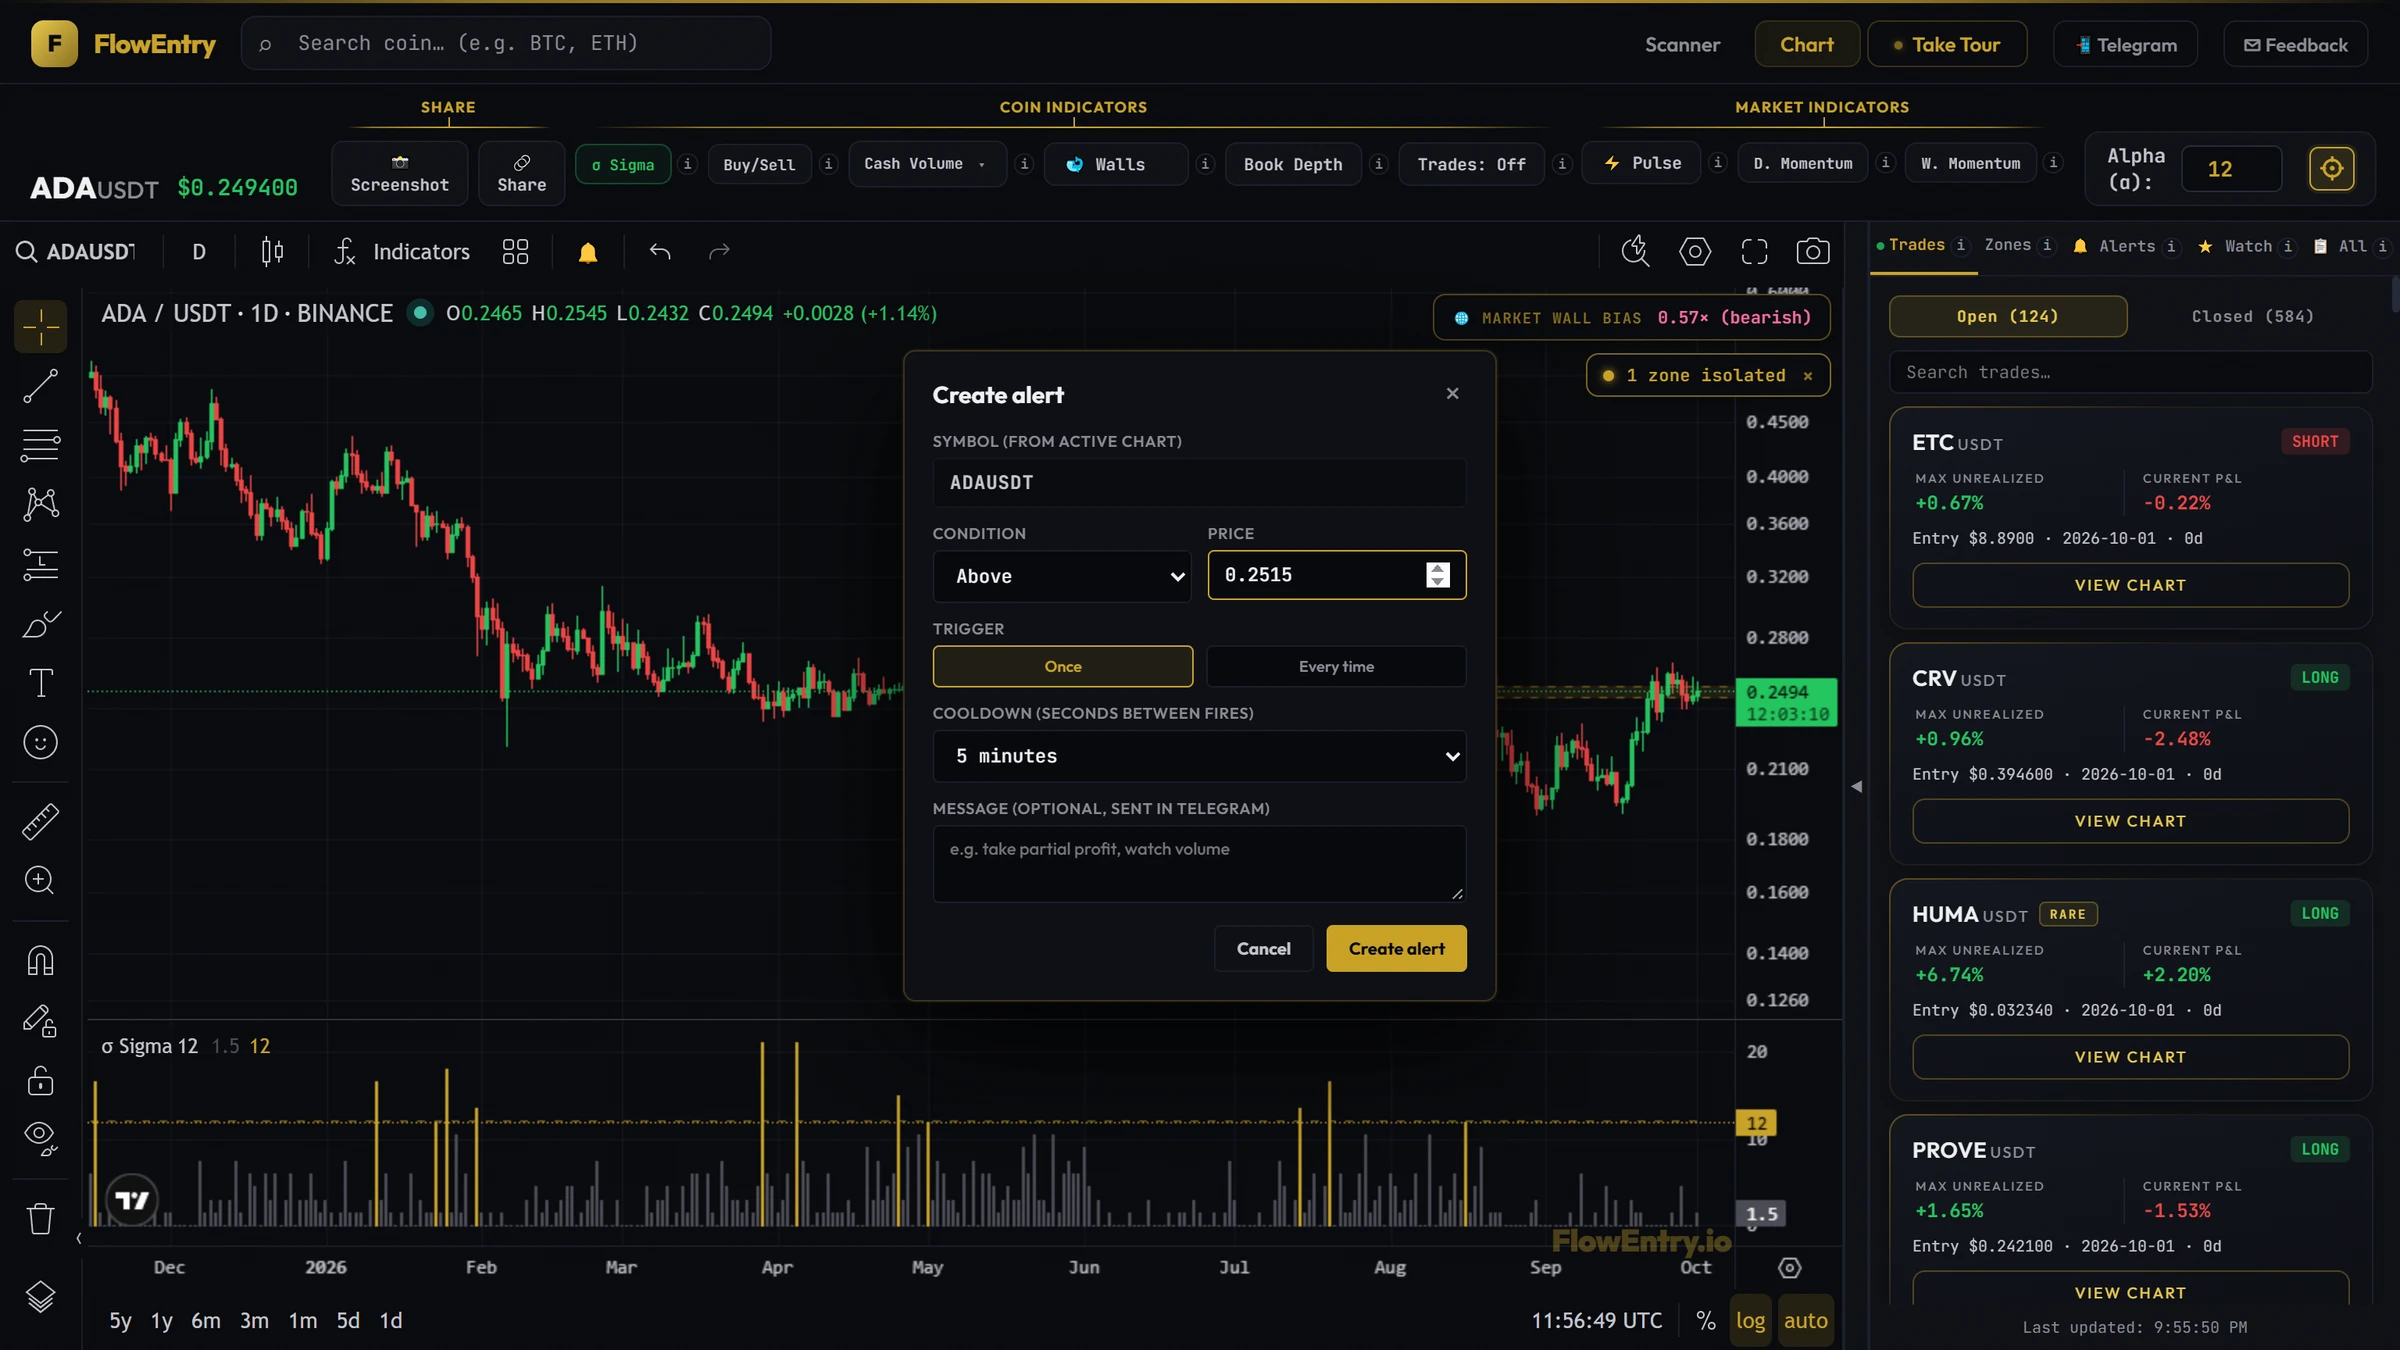Select the brush drawing tool
The height and width of the screenshot is (1350, 2400).
tap(41, 624)
